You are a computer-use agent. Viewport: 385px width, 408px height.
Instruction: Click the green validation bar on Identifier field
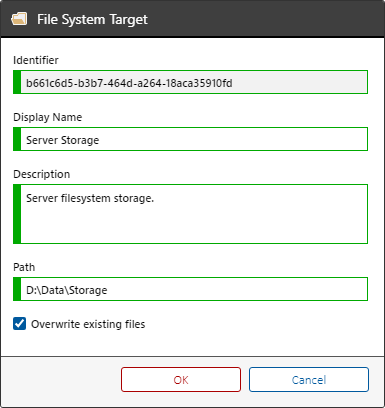point(17,82)
